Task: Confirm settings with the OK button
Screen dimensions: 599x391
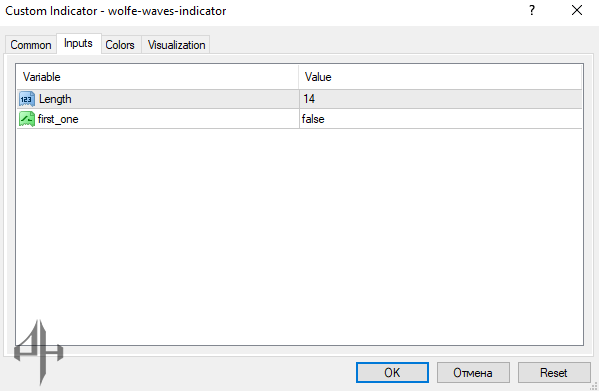Action: pos(392,373)
